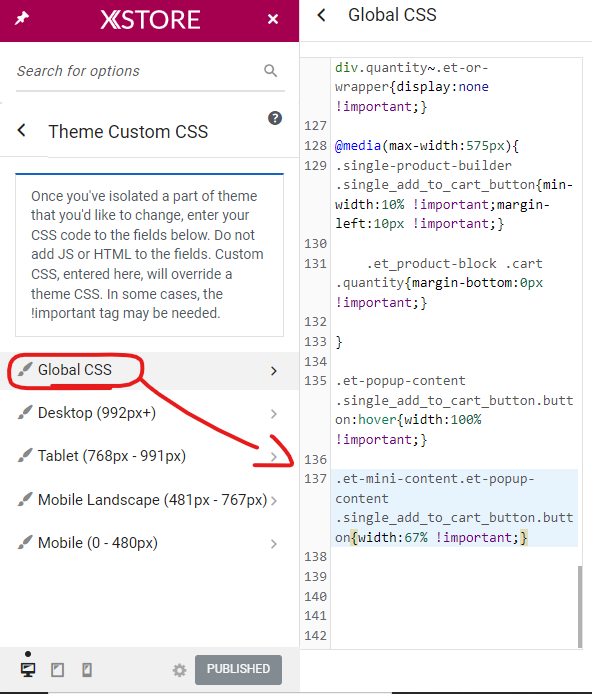Viewport: 592px width, 694px height.
Task: Open the help question mark icon
Action: 275,118
